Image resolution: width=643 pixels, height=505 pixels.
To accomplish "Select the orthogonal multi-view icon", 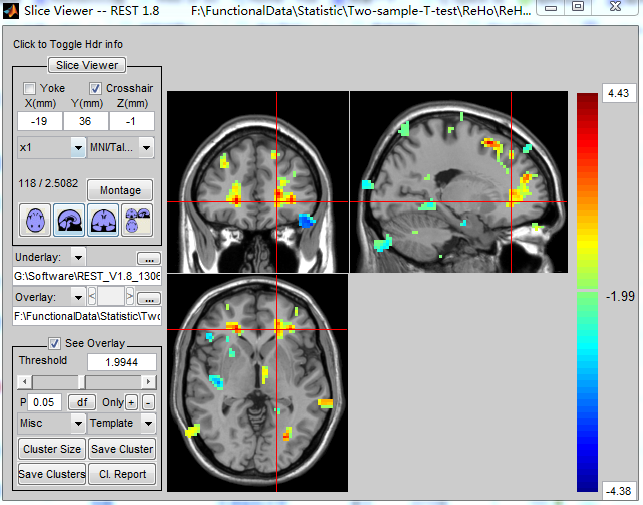I will (x=137, y=220).
